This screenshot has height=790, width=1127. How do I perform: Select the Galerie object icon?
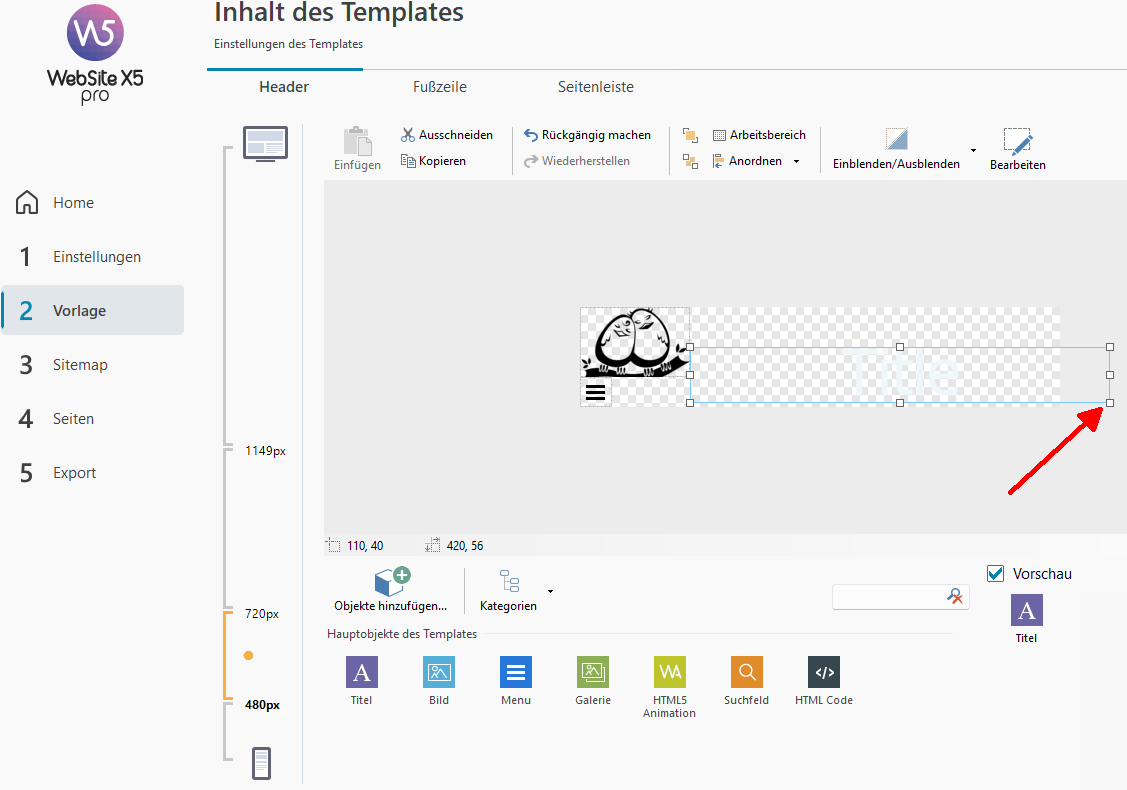[x=593, y=672]
